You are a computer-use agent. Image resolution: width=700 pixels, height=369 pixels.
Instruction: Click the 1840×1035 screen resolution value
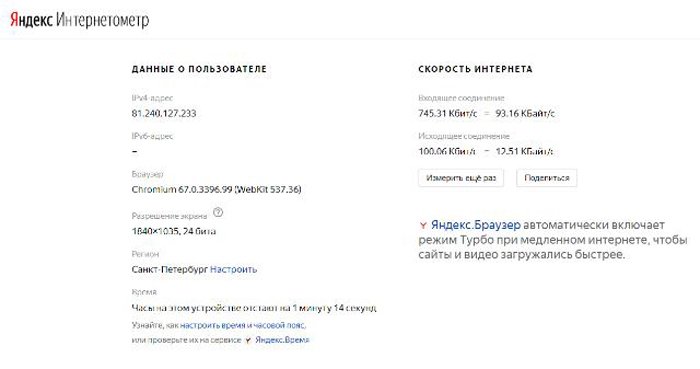(174, 231)
